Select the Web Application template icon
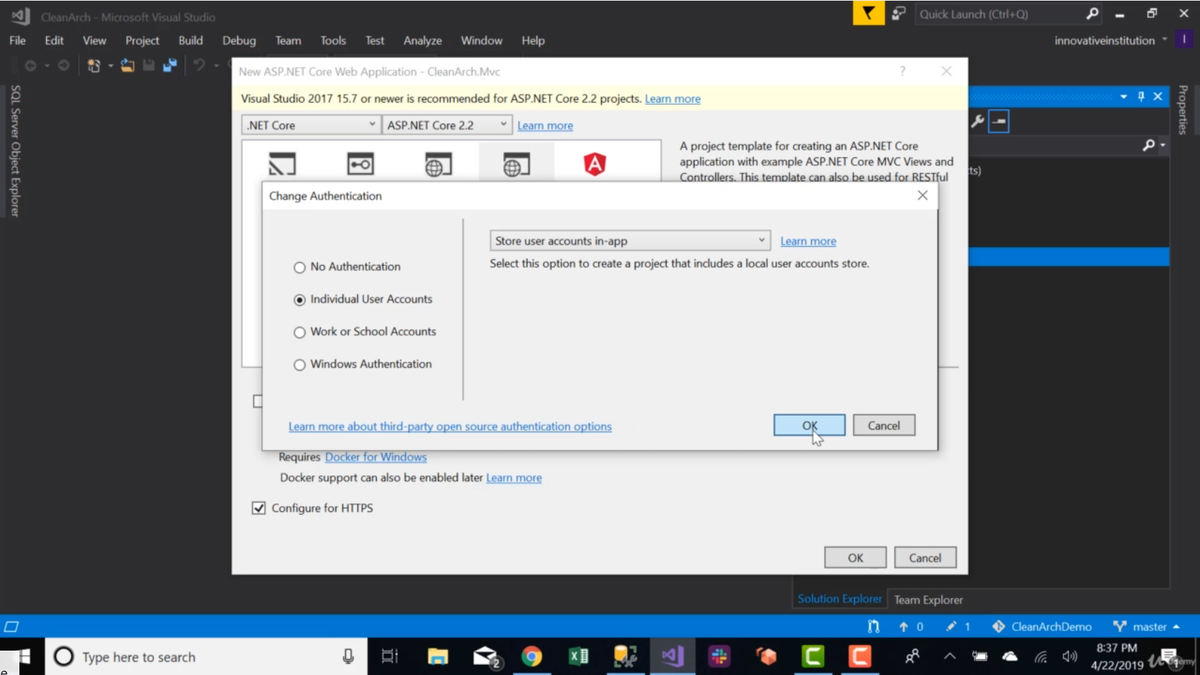 [438, 164]
